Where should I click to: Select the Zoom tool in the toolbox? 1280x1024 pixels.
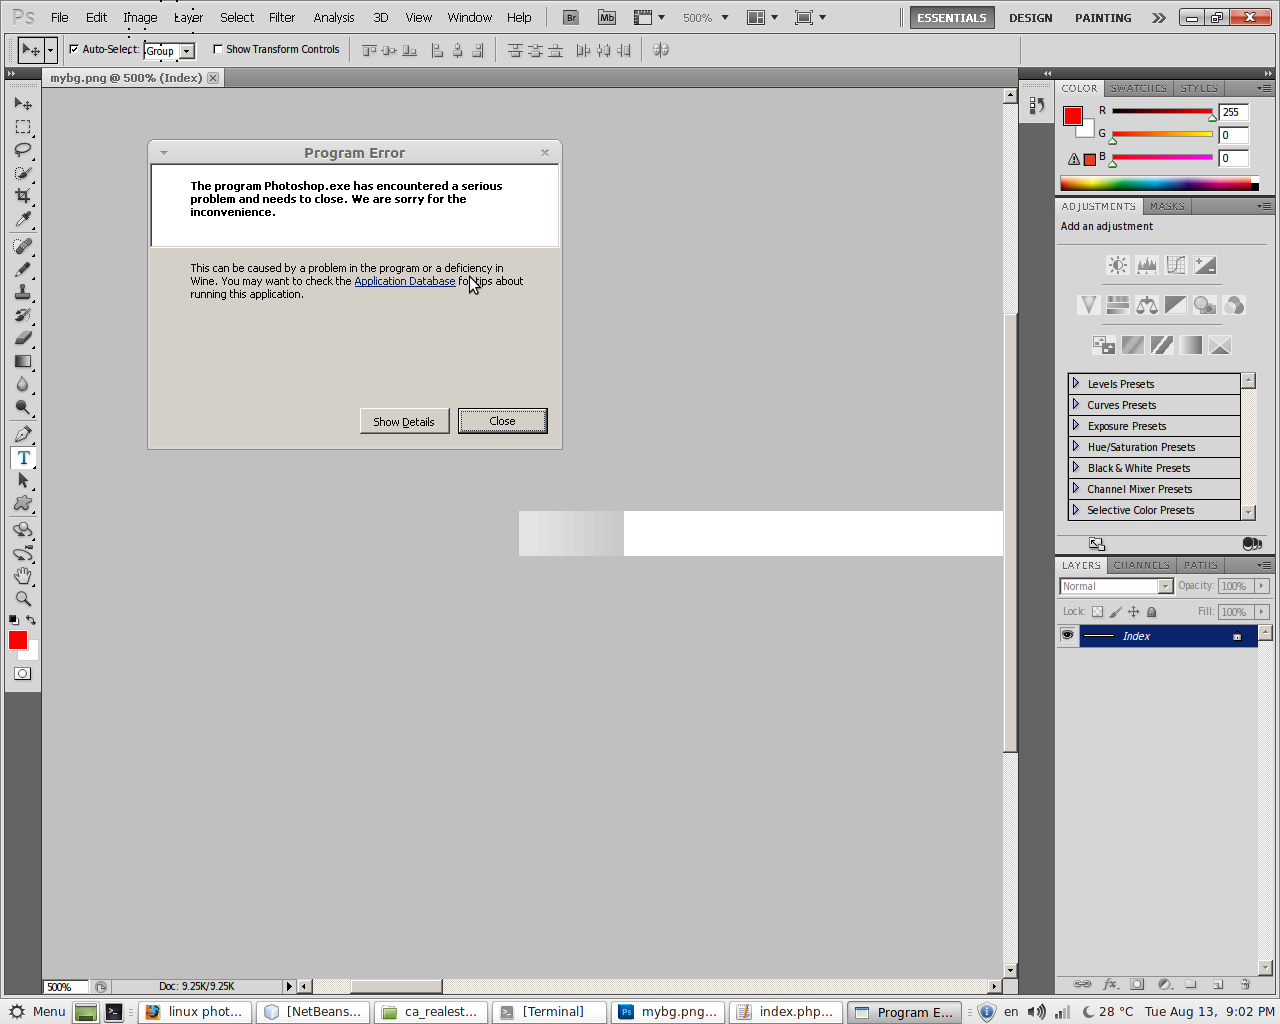[23, 599]
